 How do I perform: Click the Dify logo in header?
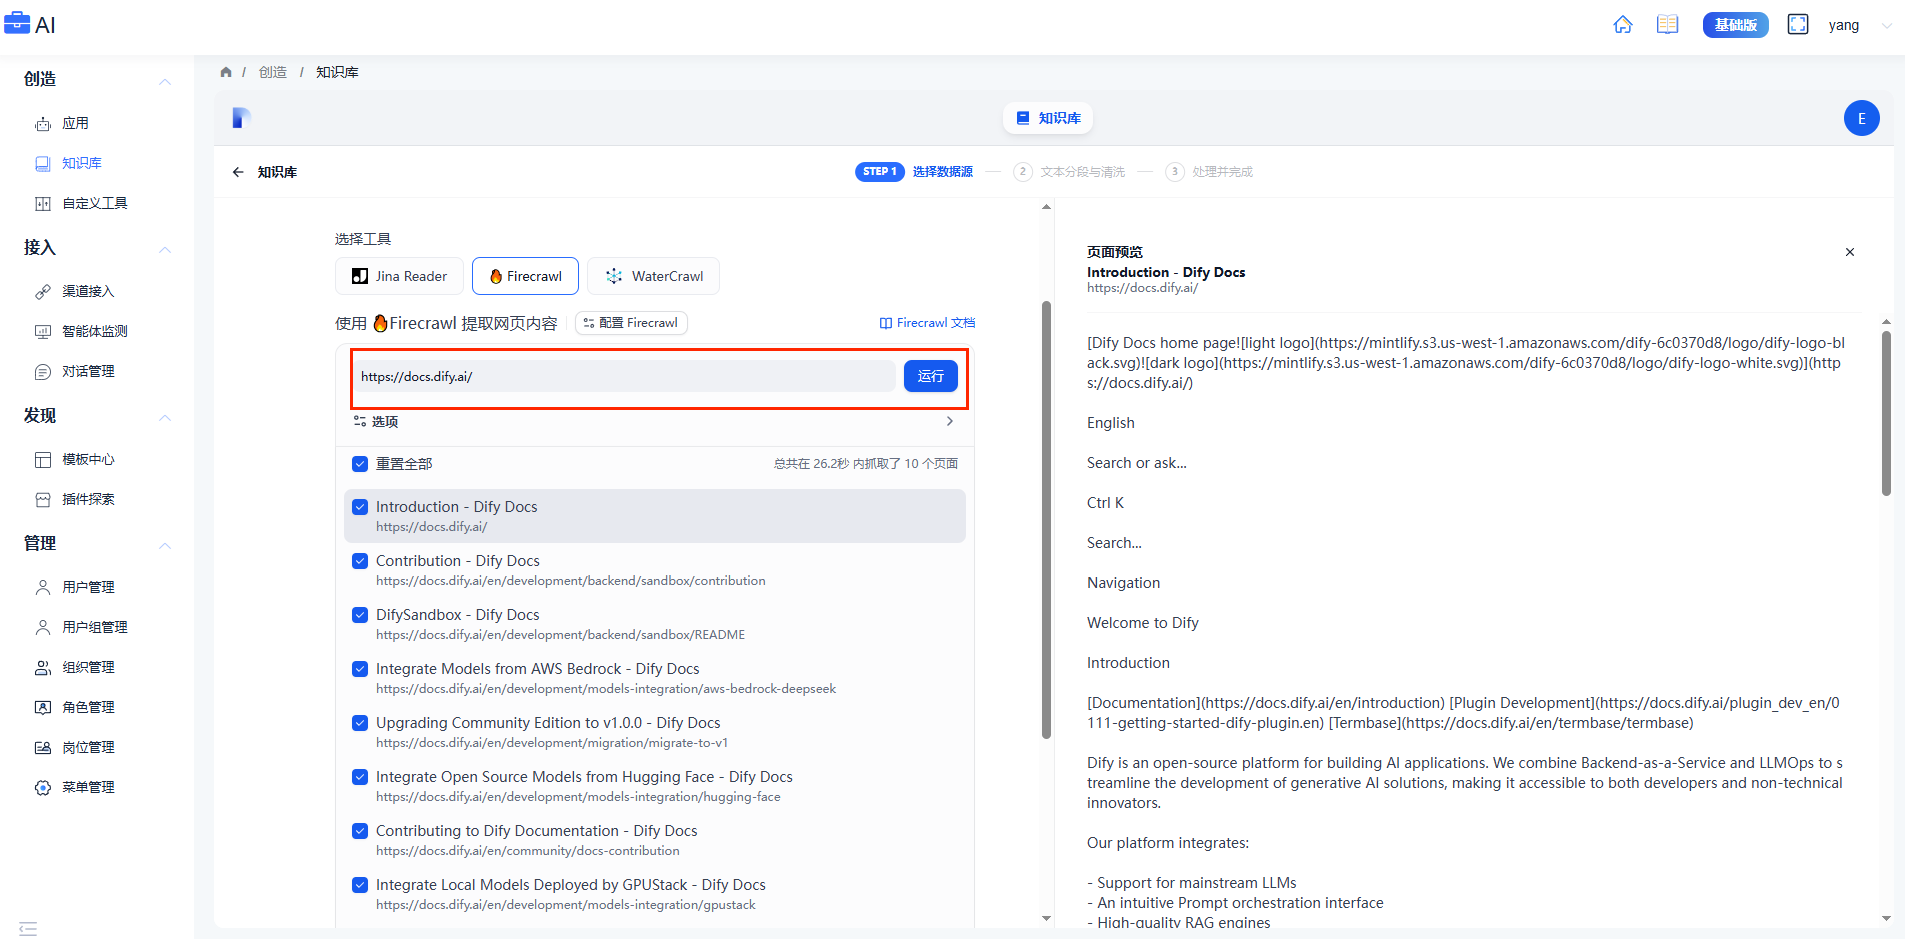241,118
